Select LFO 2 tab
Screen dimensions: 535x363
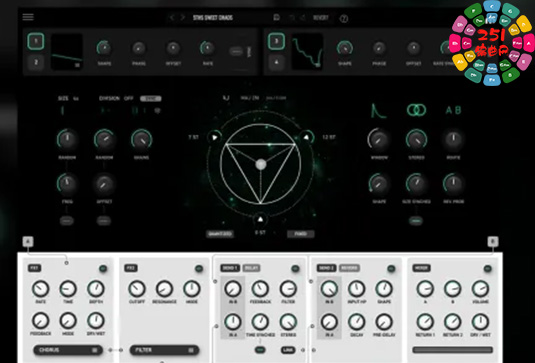(36, 62)
